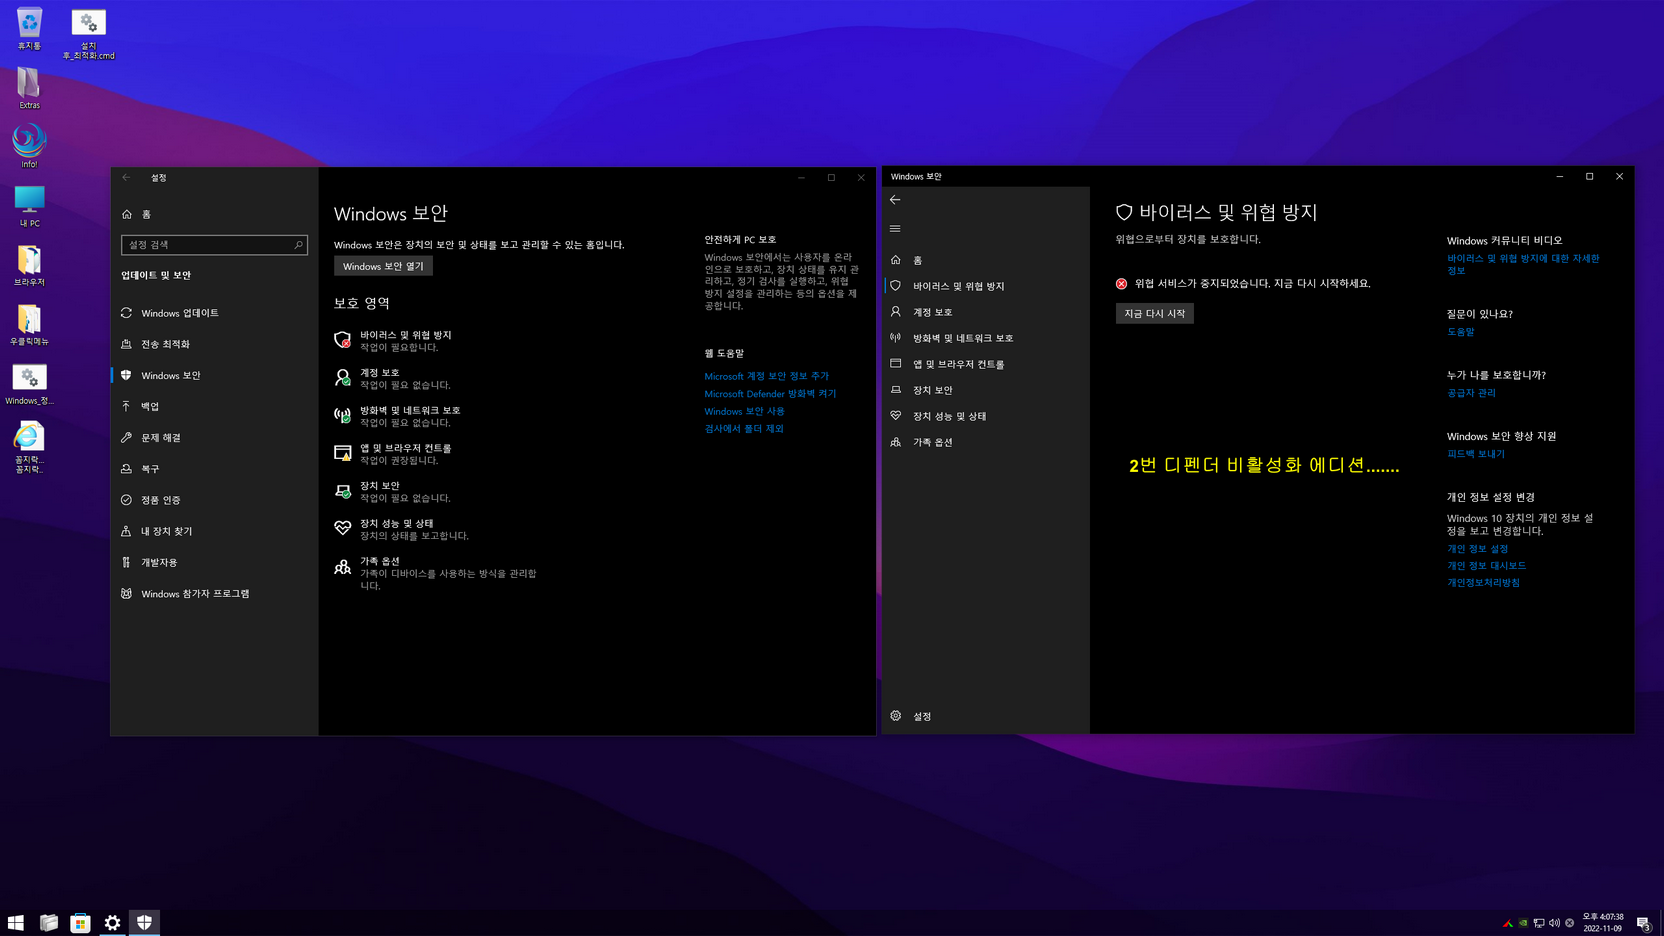Select 앱 및 브라우저 컨트롤 in Windows 보안 sidebar
This screenshot has width=1664, height=936.
pyautogui.click(x=985, y=364)
